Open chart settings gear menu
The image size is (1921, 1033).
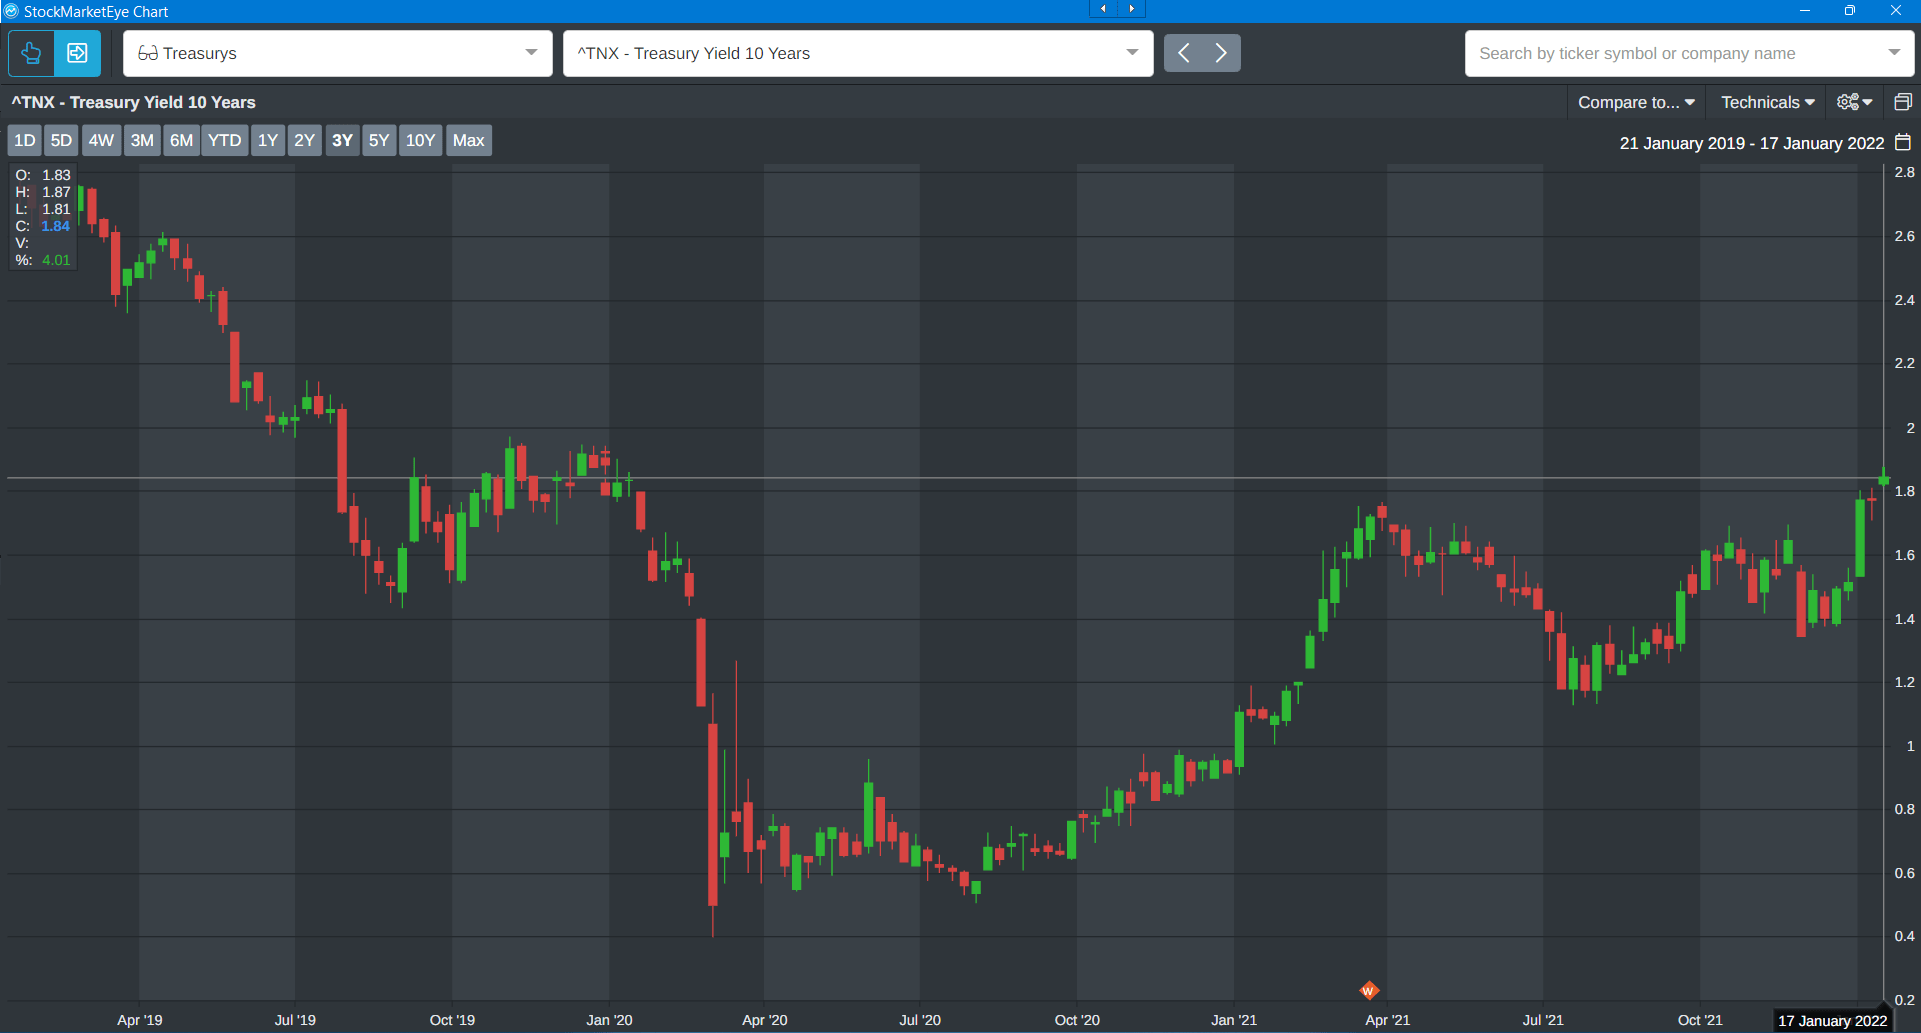(x=1855, y=102)
